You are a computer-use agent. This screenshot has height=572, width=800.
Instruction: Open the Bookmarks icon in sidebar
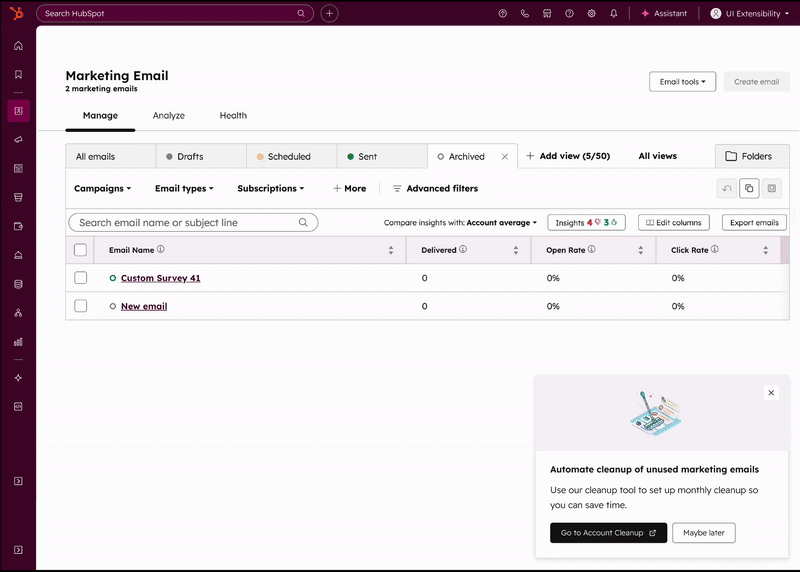(x=18, y=74)
